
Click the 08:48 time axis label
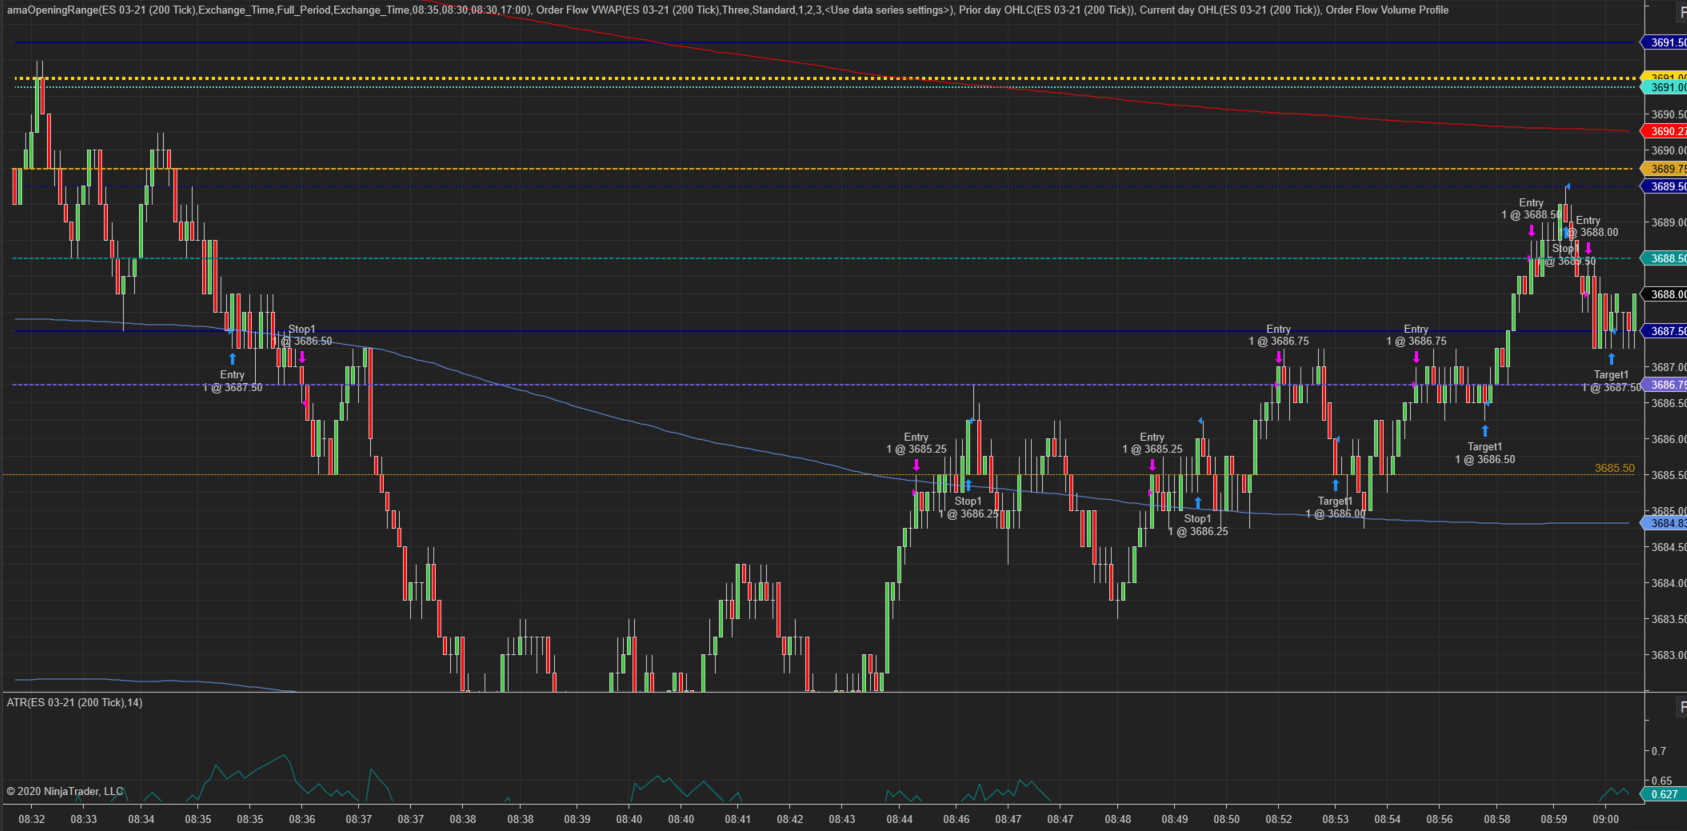[1118, 819]
